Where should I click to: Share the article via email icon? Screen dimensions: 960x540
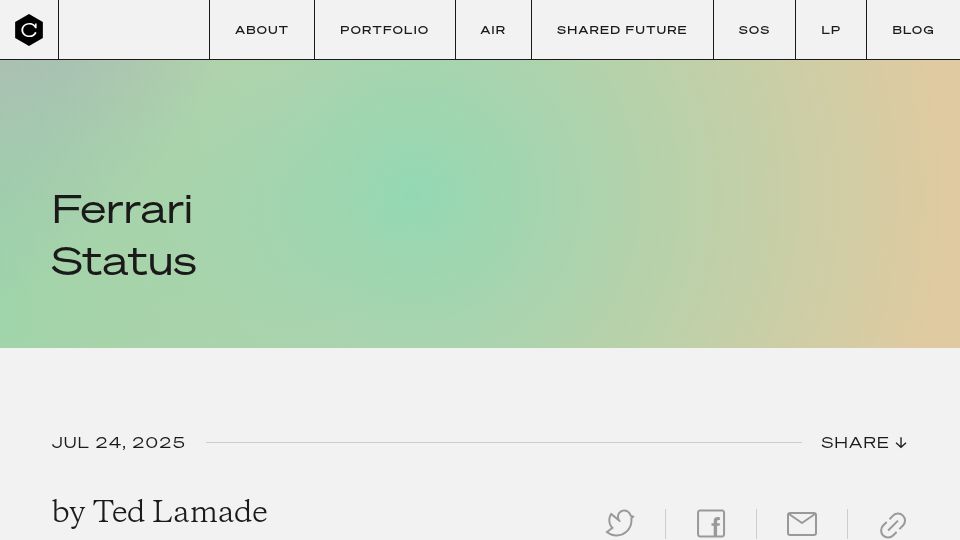click(801, 524)
